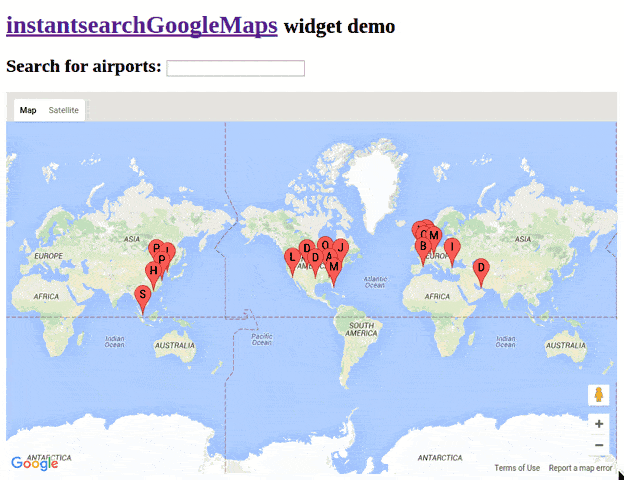Open the instantsearchGoogleMaps link
This screenshot has width=624, height=480.
click(142, 25)
